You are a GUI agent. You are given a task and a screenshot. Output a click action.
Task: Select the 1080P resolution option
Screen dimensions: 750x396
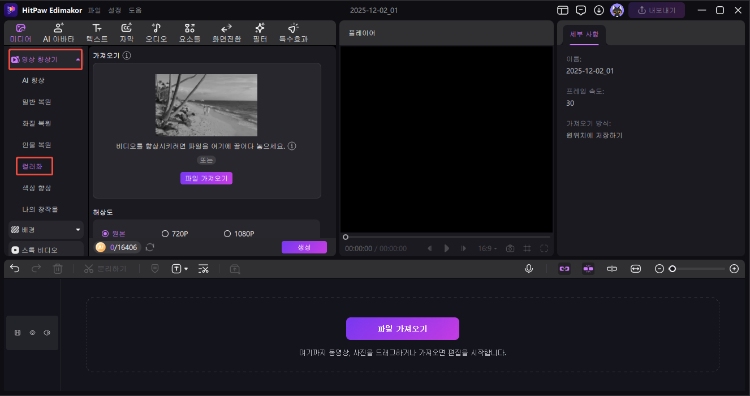point(239,234)
